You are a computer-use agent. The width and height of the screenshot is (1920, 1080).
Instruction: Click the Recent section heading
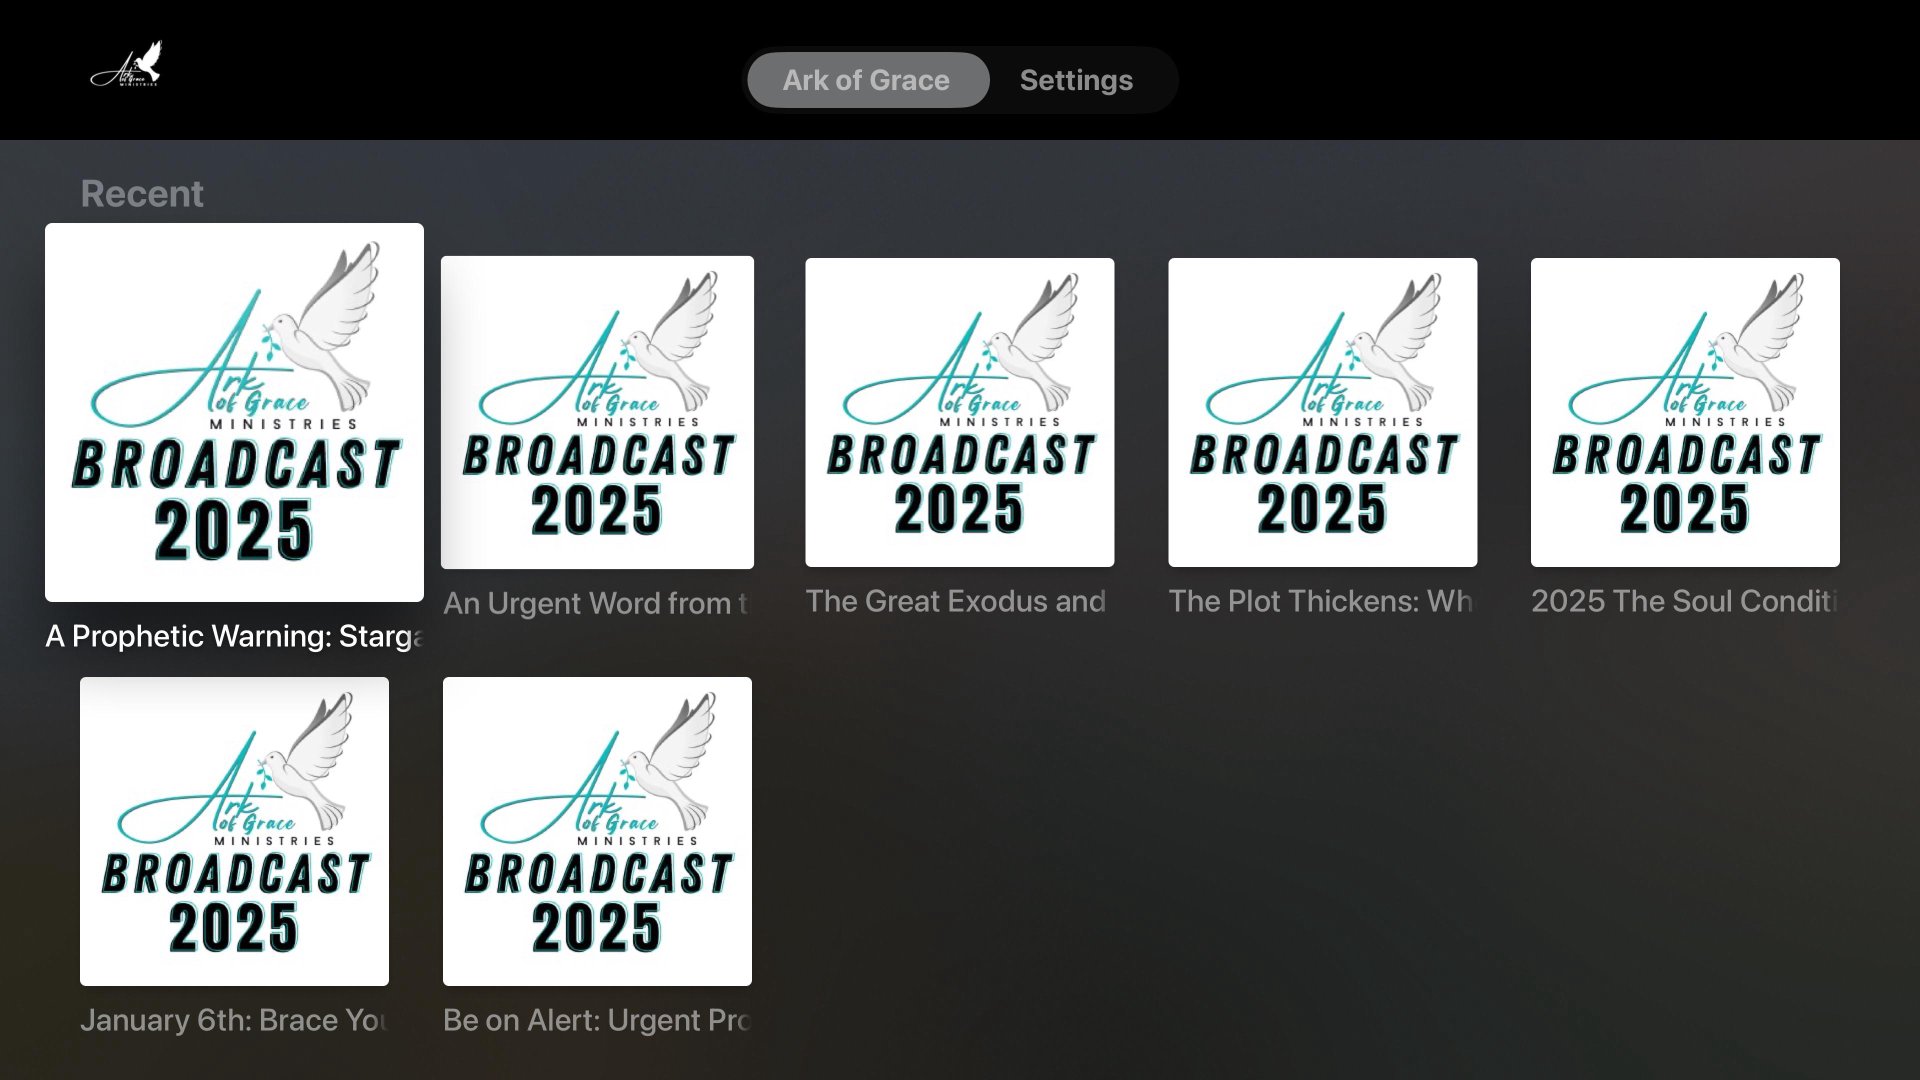click(142, 194)
